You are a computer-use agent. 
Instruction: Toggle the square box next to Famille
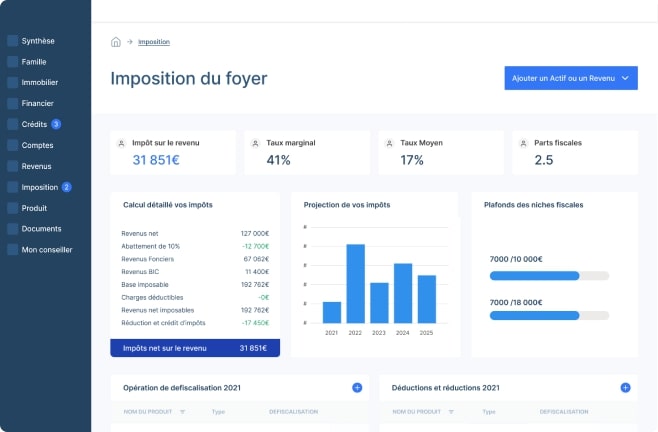(12, 62)
